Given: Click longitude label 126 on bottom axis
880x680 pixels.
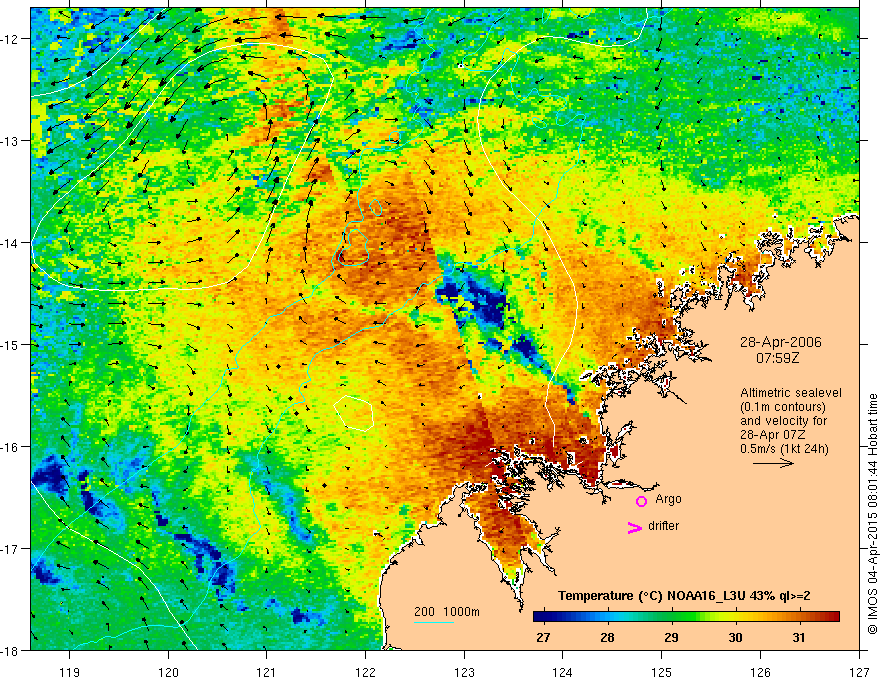Looking at the screenshot, I should [760, 672].
